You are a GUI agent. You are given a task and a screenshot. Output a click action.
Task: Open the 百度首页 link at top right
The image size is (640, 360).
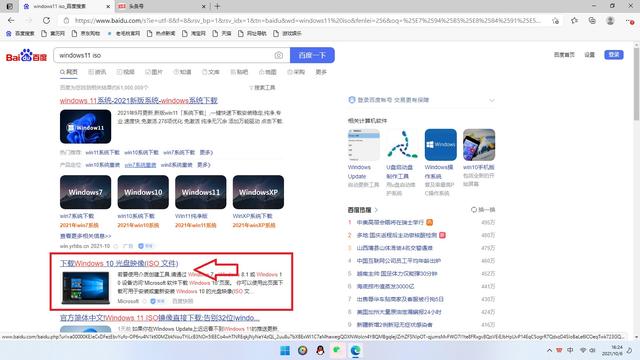(x=564, y=55)
